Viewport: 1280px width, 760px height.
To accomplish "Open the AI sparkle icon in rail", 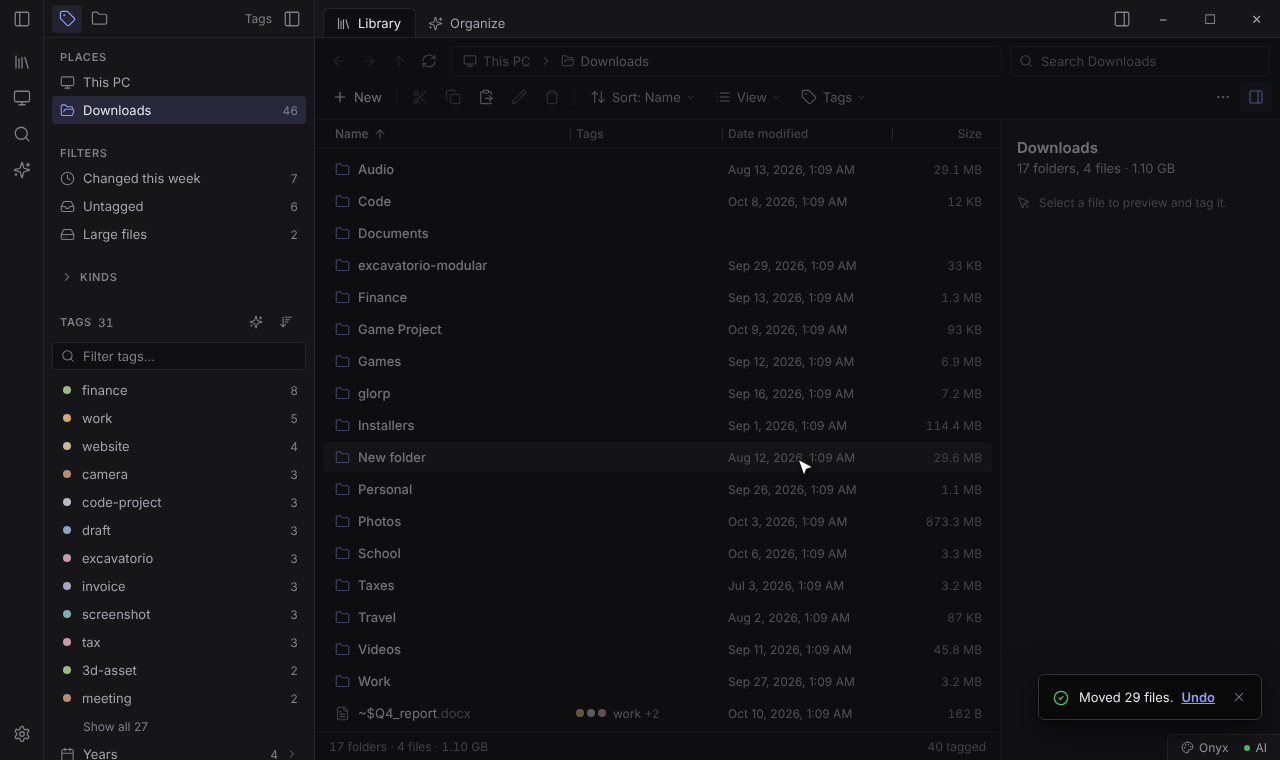I will click(22, 170).
